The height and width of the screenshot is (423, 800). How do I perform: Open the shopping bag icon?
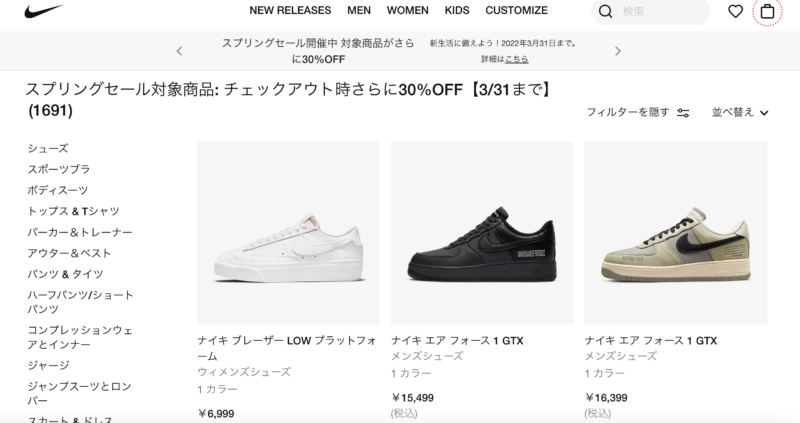767,11
